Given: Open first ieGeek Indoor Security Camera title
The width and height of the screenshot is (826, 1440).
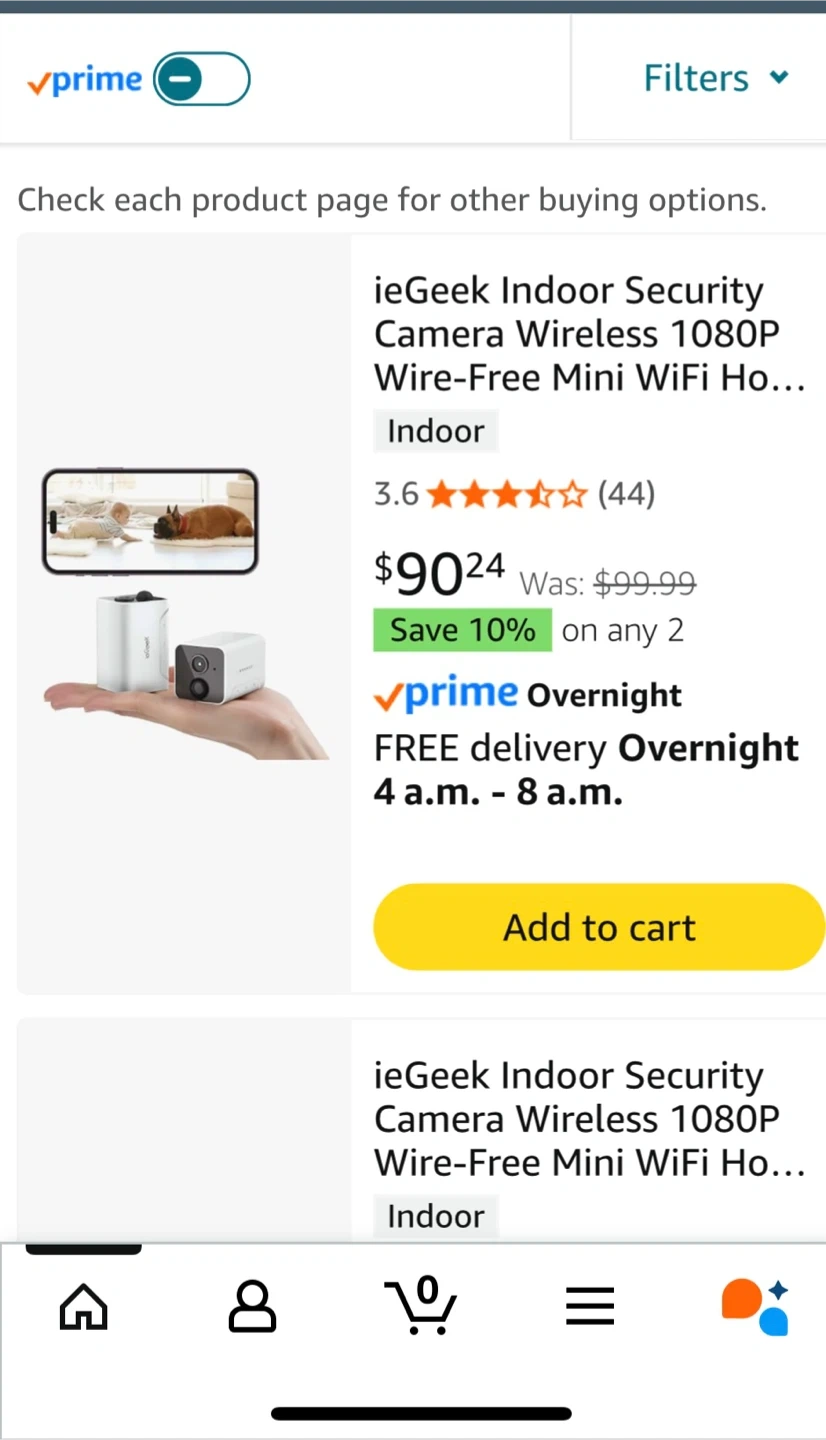Looking at the screenshot, I should 589,334.
